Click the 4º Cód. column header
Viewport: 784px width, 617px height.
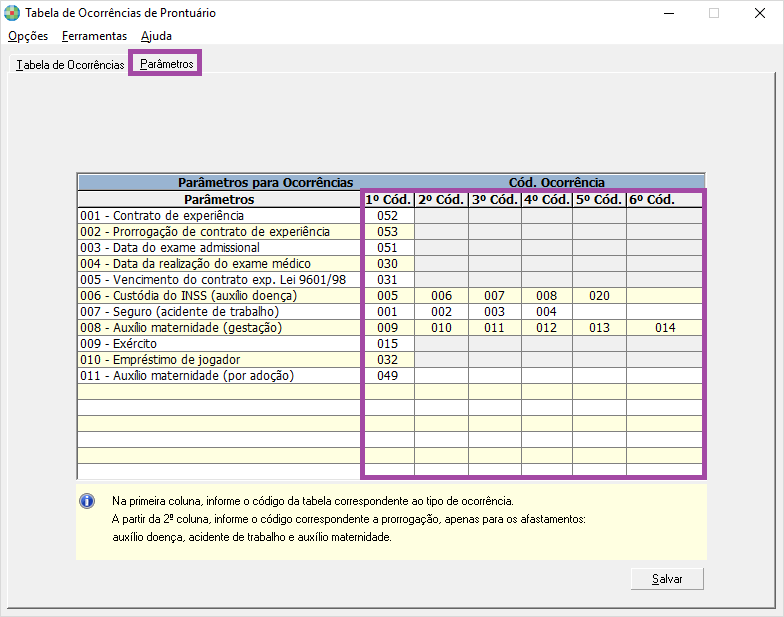coord(547,200)
